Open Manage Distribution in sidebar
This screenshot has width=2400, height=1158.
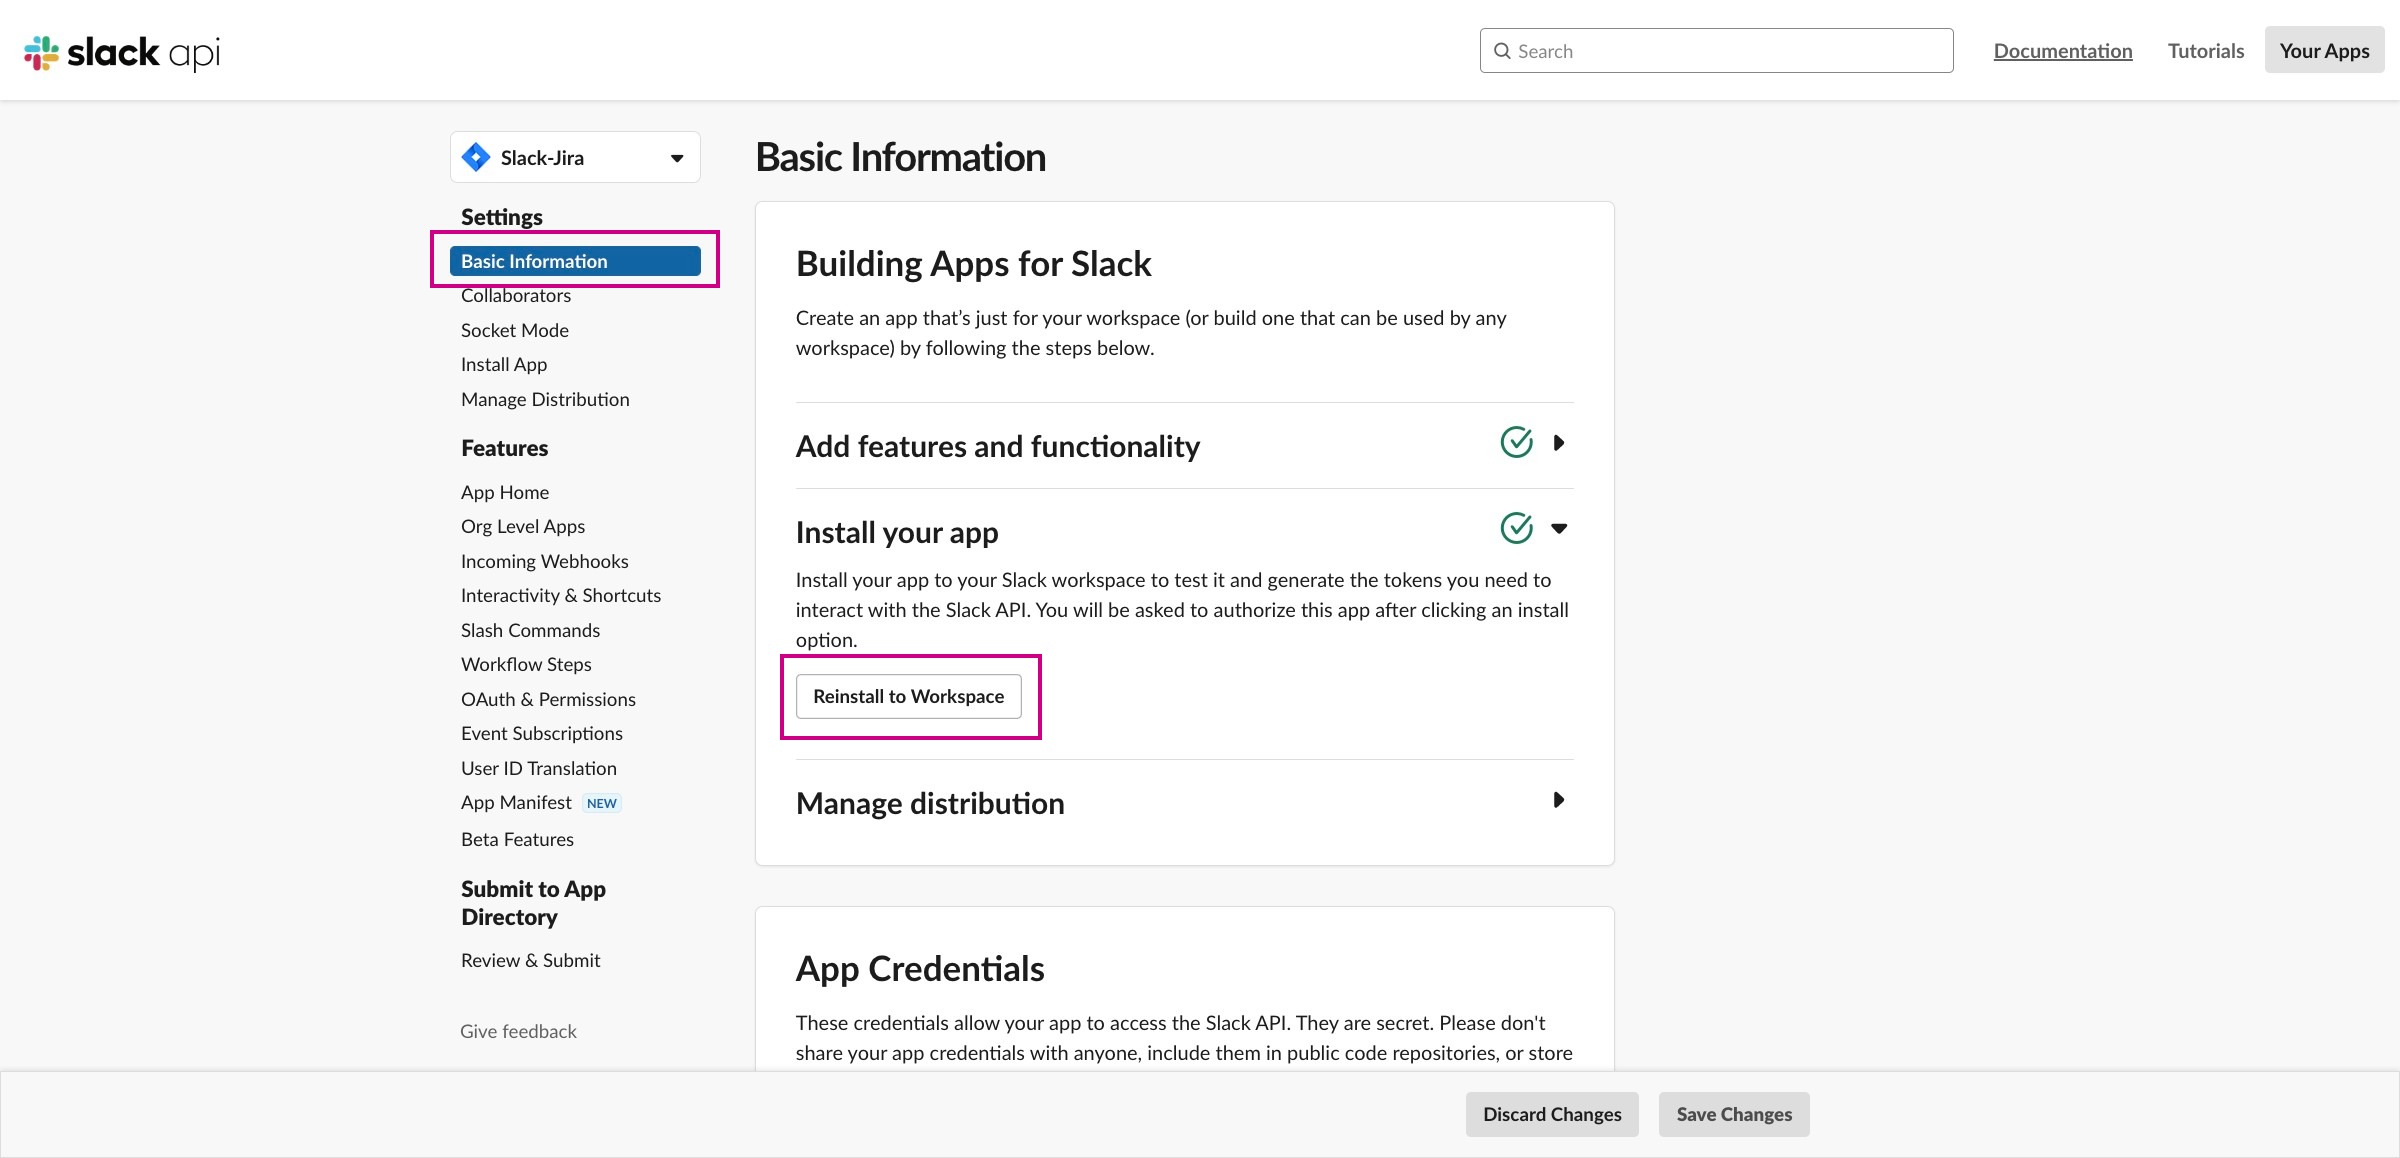tap(545, 399)
